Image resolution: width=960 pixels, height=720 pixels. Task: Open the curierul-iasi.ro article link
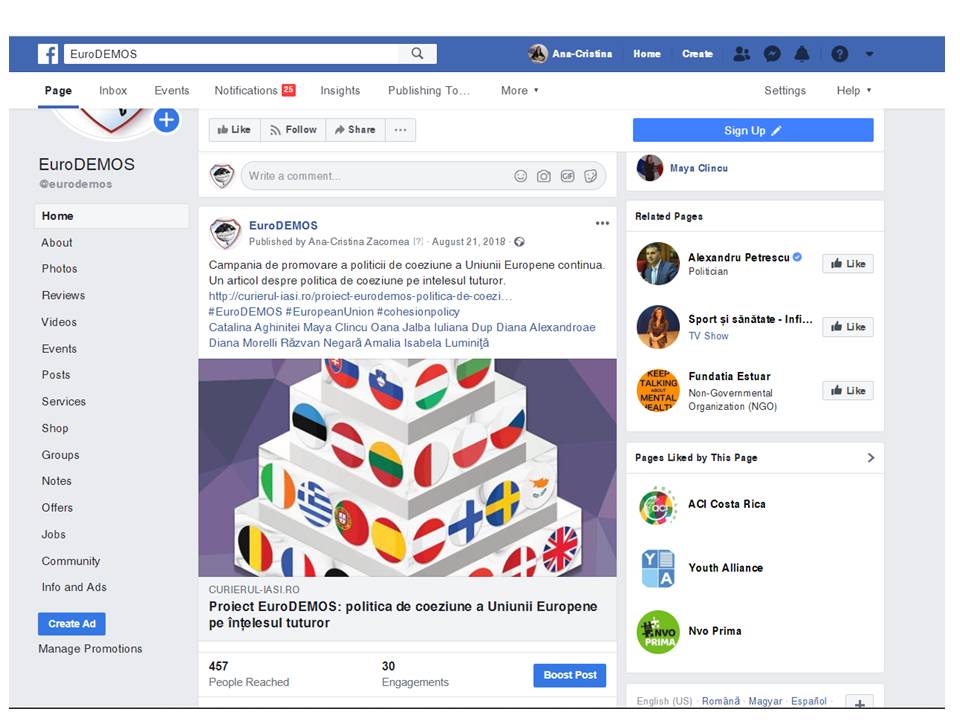360,296
